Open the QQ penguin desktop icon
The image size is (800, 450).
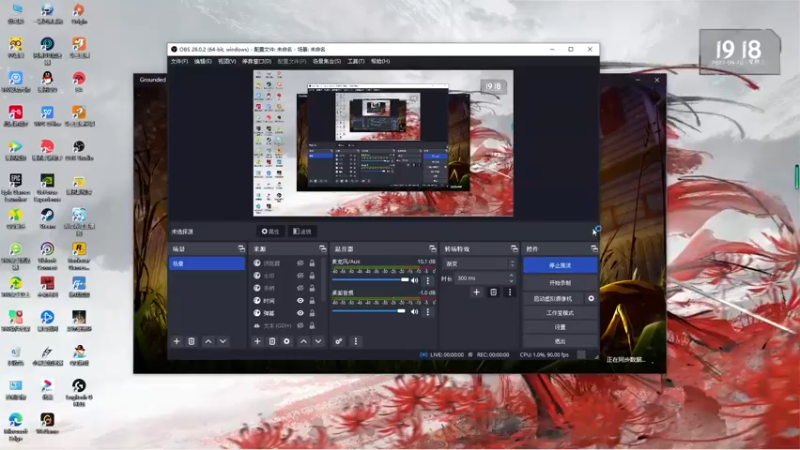47,82
